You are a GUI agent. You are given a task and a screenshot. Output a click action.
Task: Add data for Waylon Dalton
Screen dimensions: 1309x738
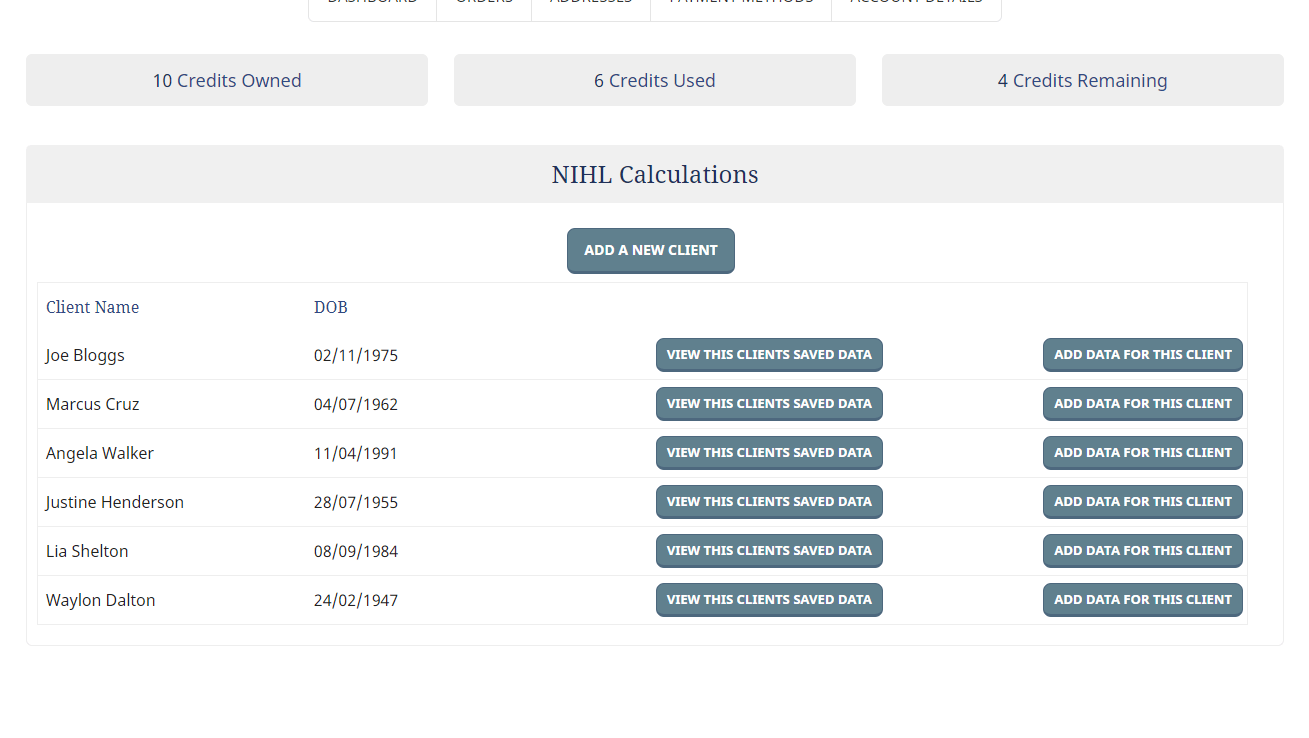point(1142,600)
